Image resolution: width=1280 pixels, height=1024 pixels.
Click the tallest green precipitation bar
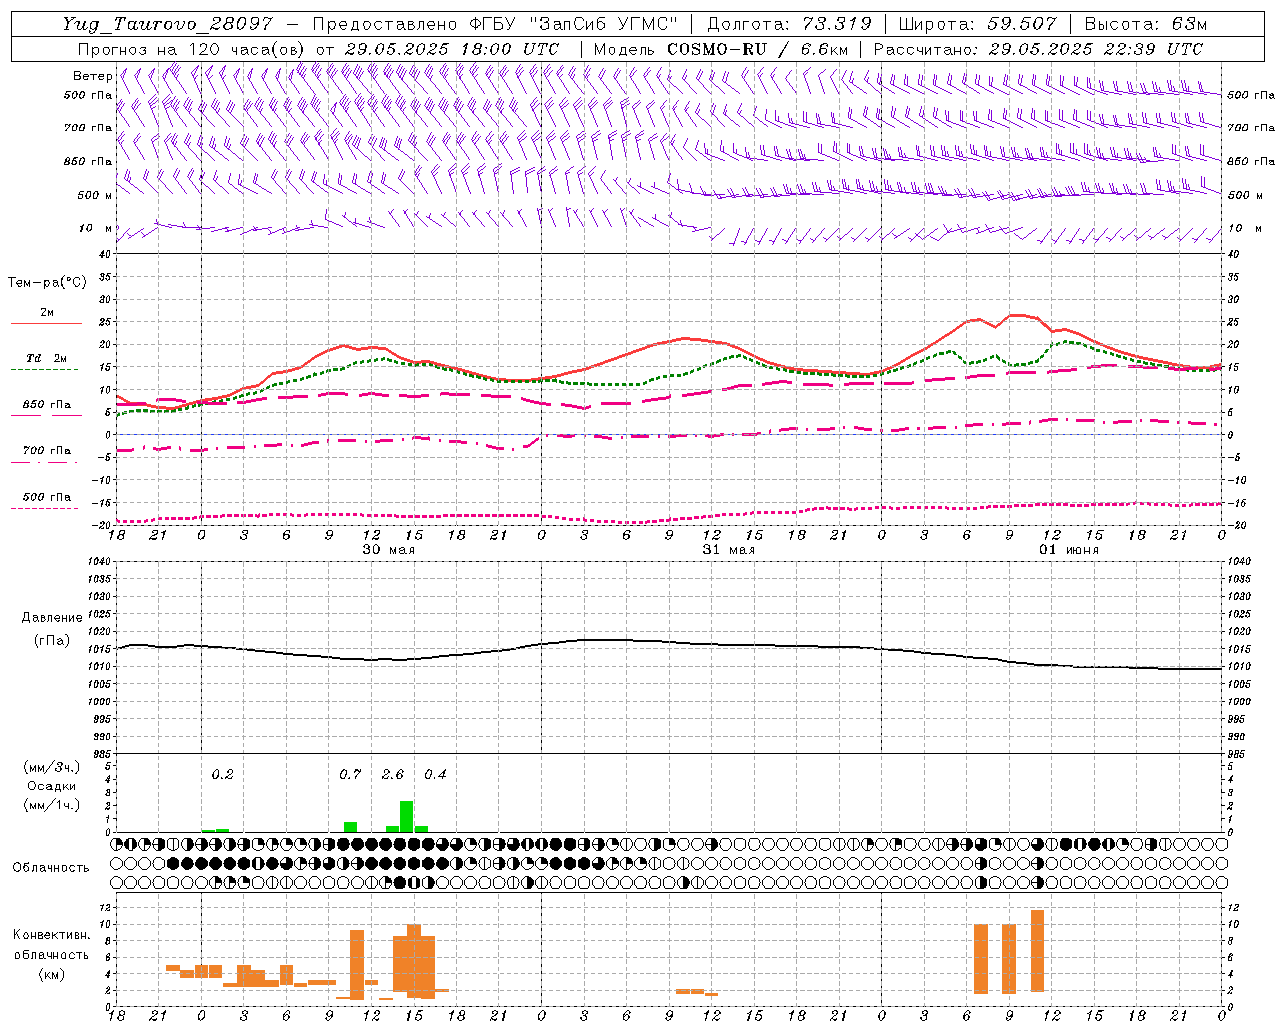coord(407,816)
